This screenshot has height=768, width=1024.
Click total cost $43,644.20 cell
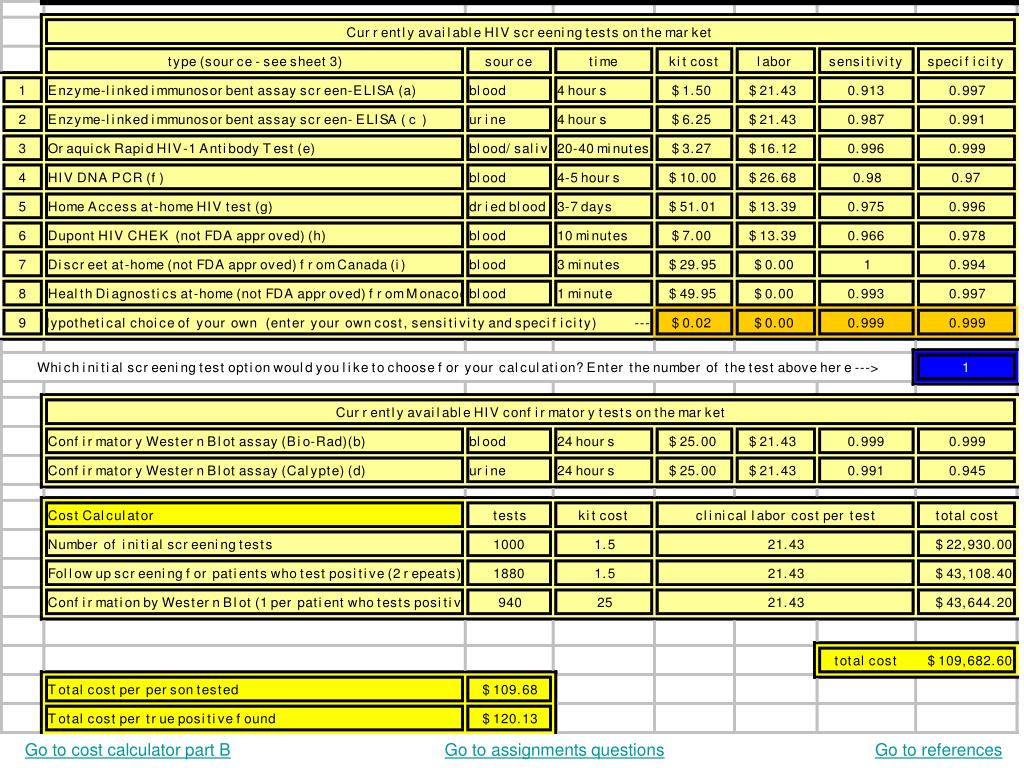[x=967, y=602]
